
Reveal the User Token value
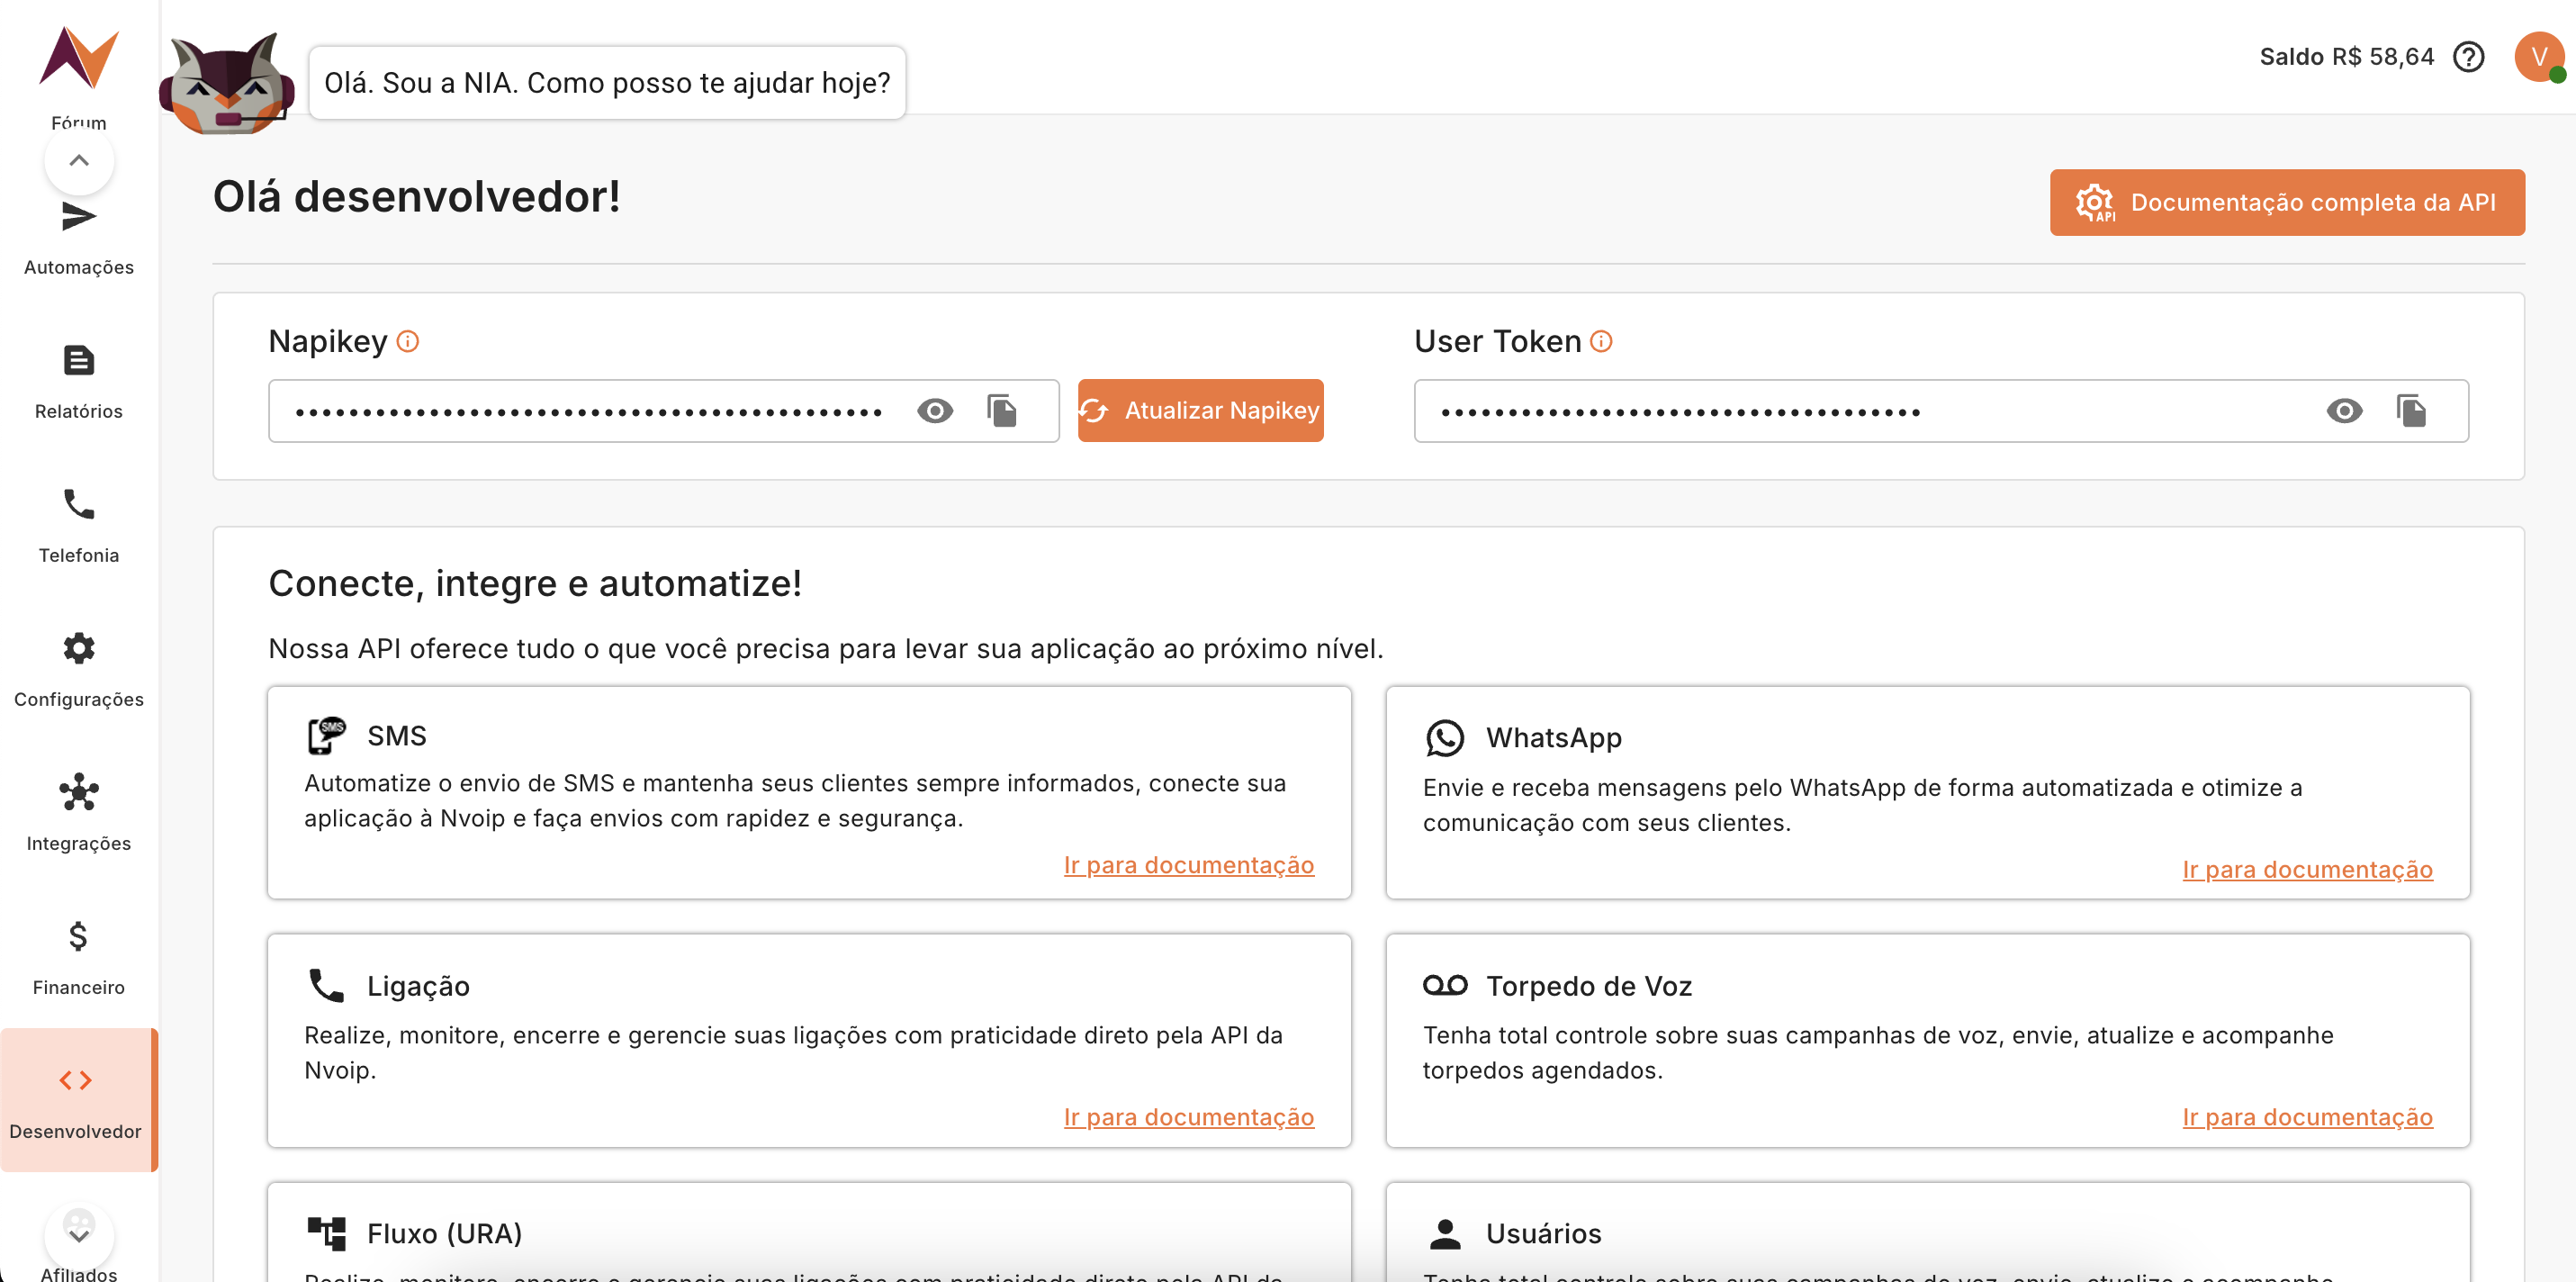tap(2344, 411)
